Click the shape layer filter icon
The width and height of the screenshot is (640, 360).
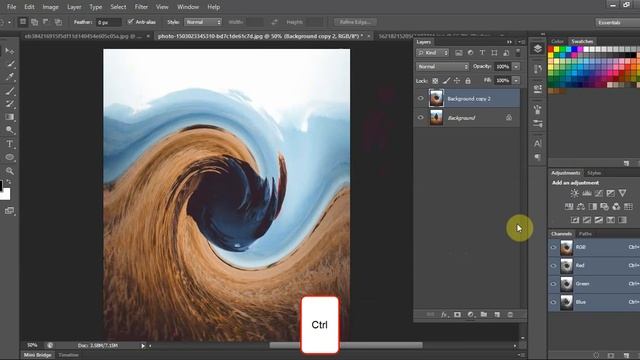[494, 53]
